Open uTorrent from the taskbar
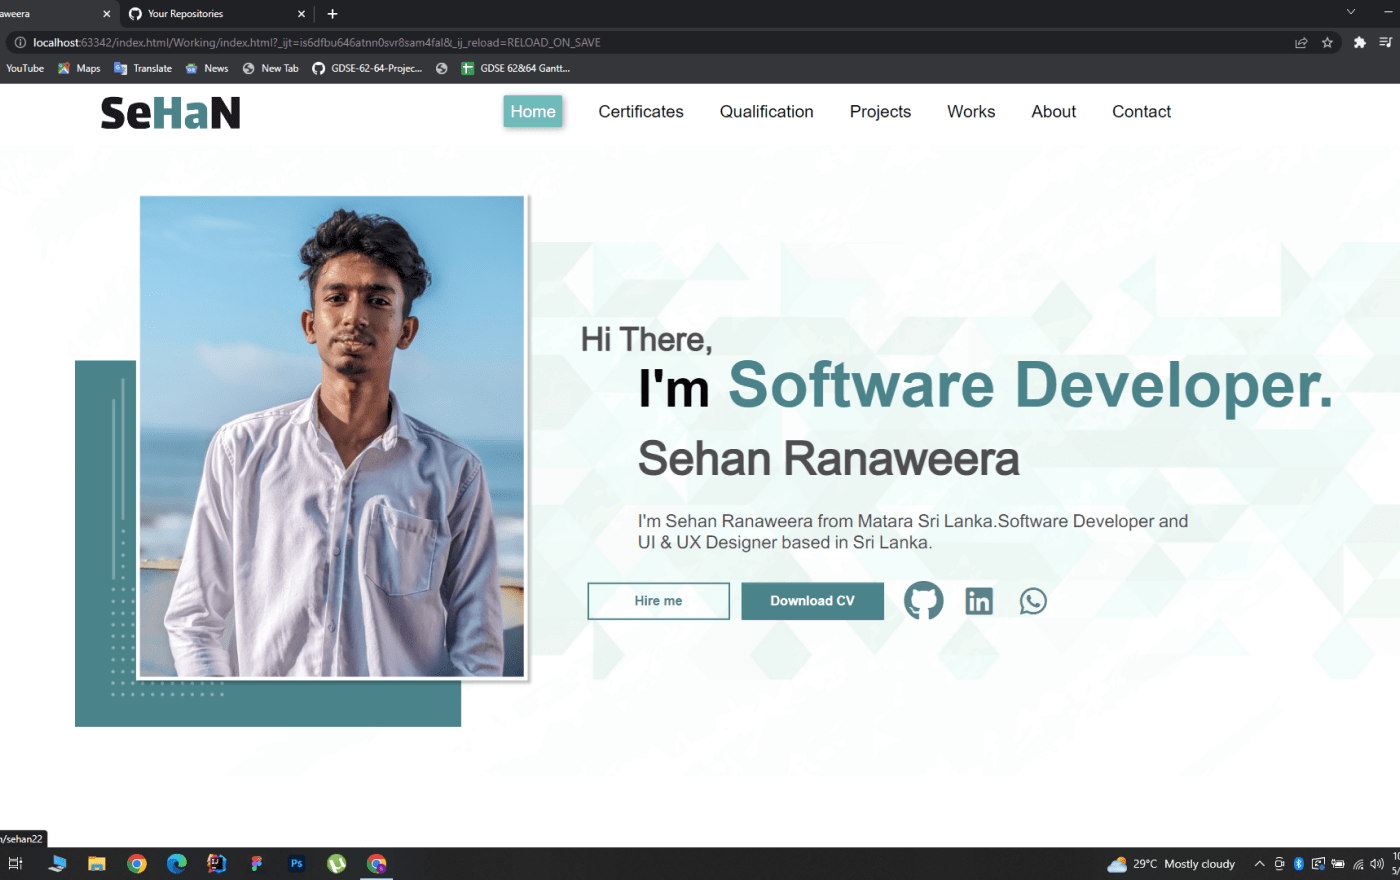The width and height of the screenshot is (1400, 880). (337, 864)
